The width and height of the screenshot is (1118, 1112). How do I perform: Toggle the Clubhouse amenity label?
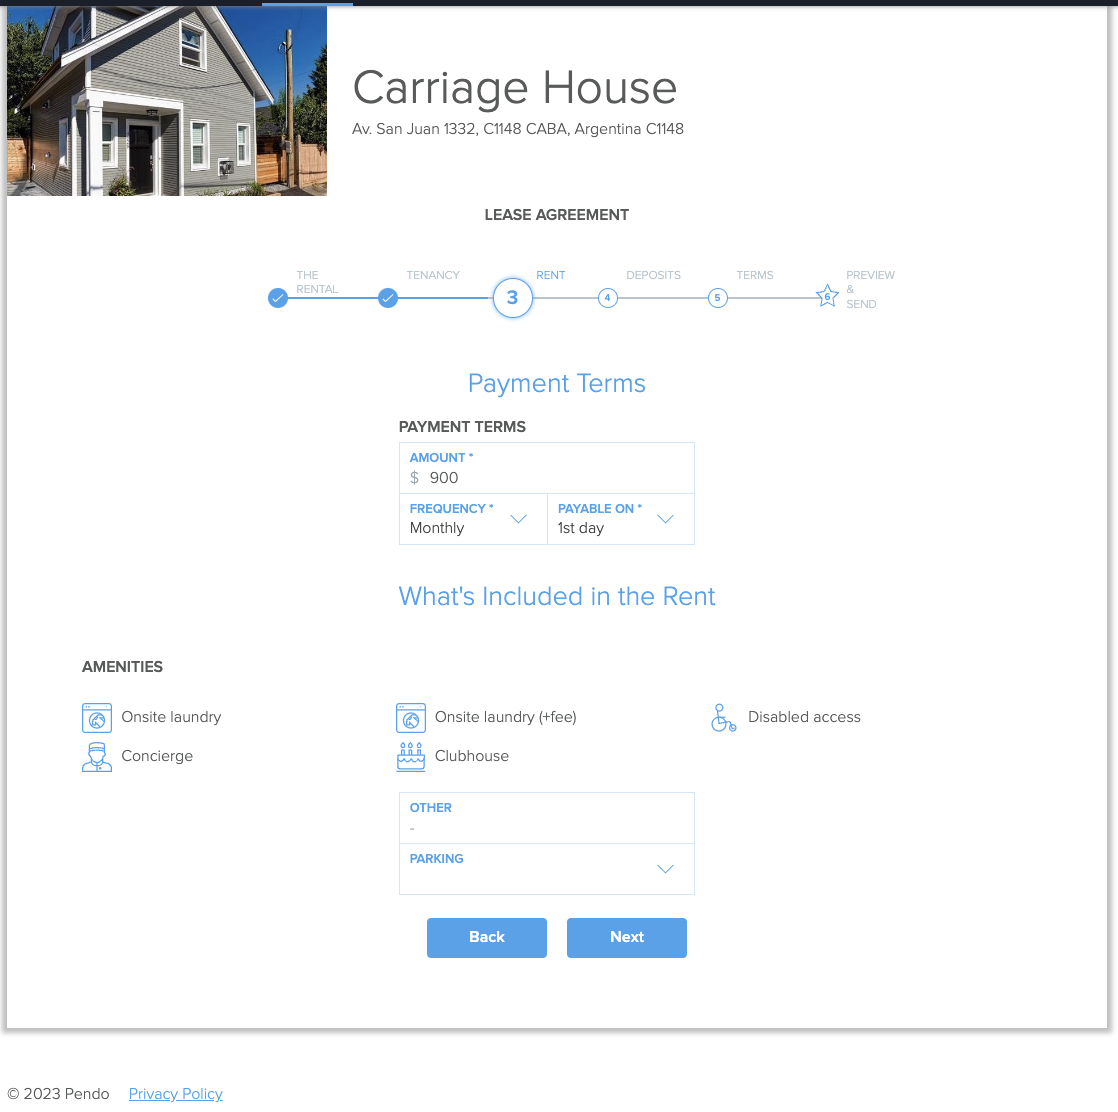click(472, 756)
